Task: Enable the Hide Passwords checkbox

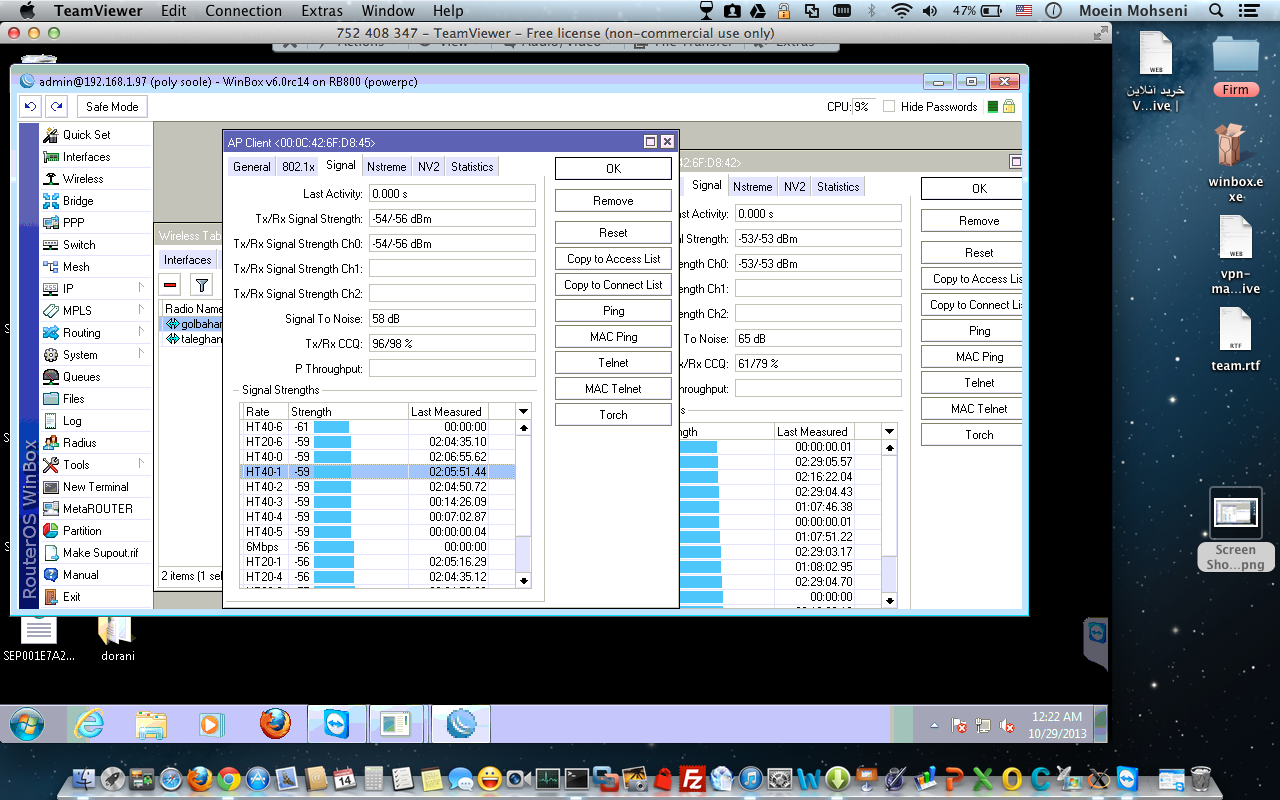Action: (x=889, y=106)
